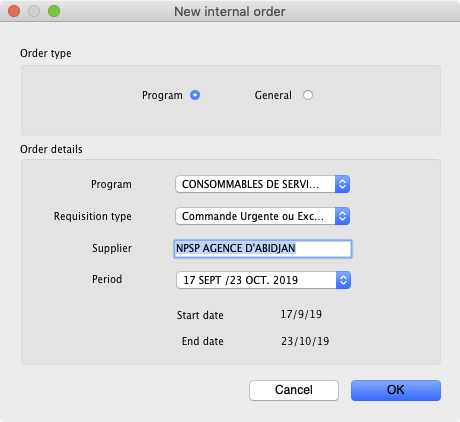Click the Supplier field label

click(112, 248)
